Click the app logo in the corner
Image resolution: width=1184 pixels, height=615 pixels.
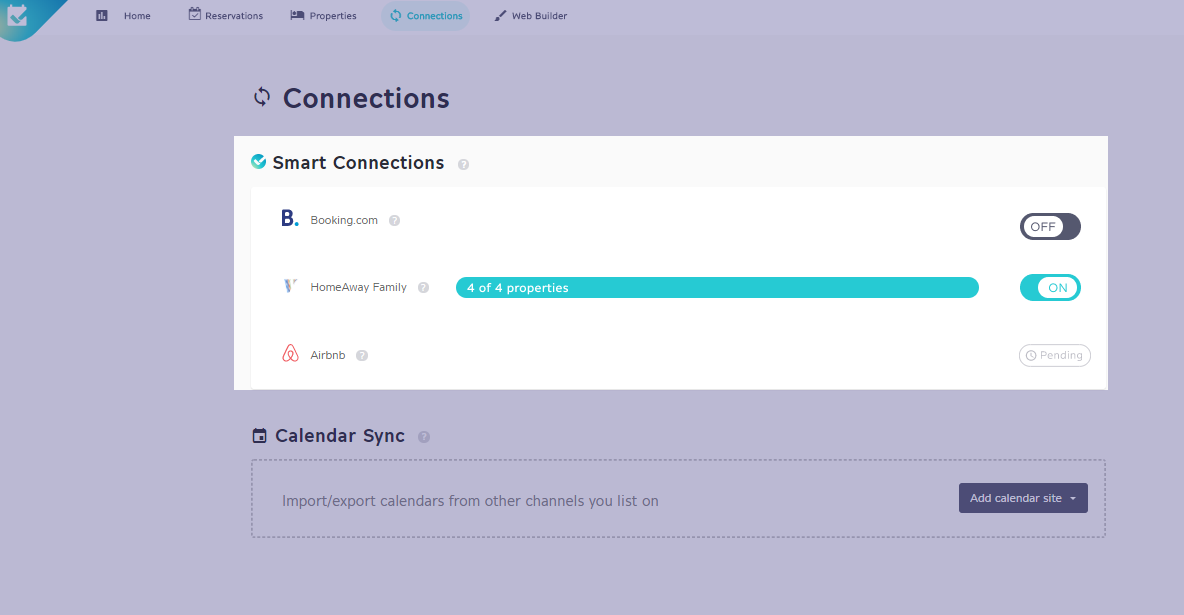tap(17, 16)
